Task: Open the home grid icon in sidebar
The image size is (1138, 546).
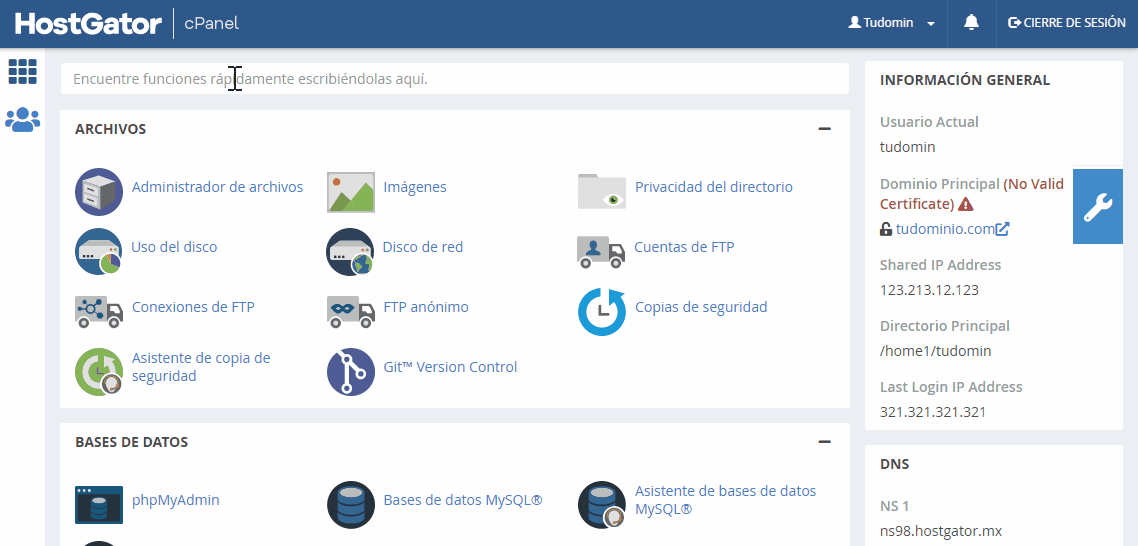Action: click(22, 72)
